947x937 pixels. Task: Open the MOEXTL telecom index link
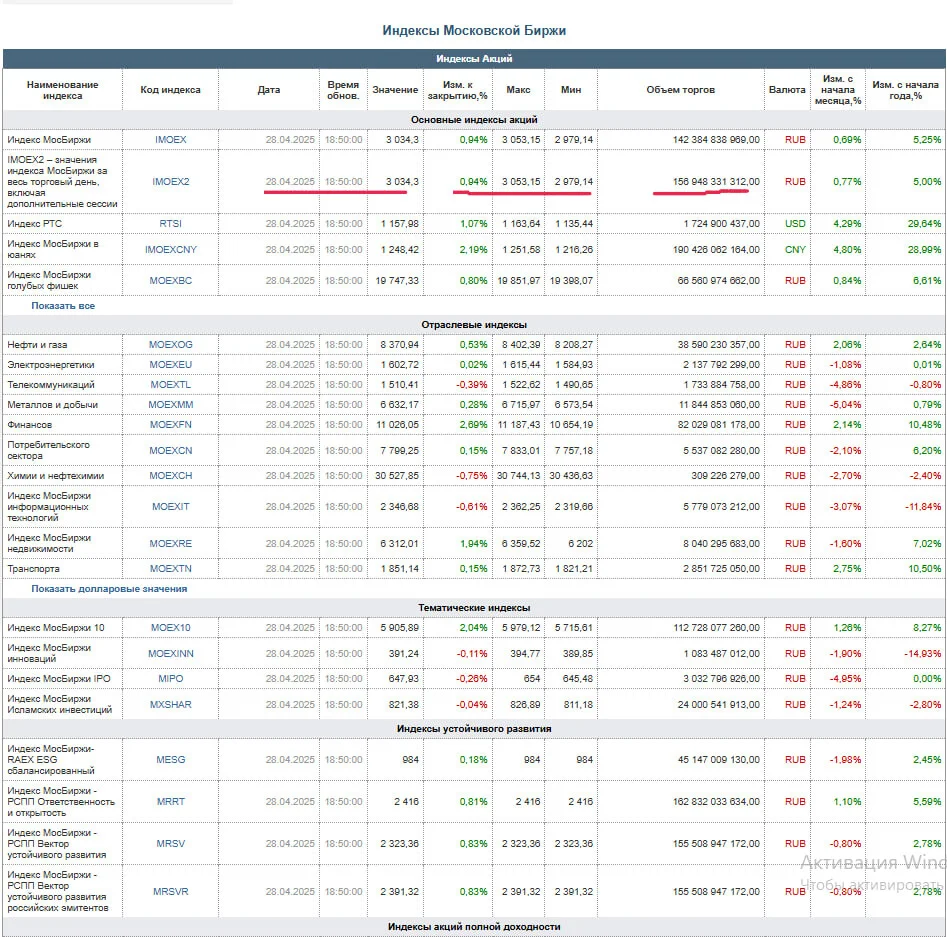170,385
